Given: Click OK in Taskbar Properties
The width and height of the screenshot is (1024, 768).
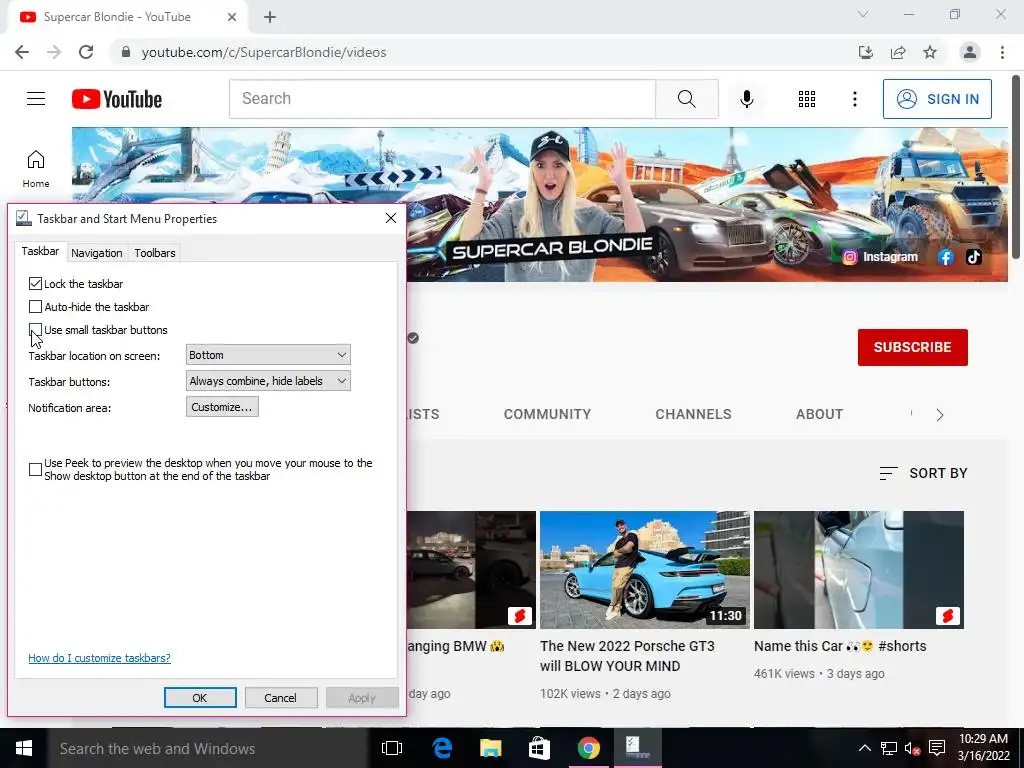Looking at the screenshot, I should tap(200, 697).
